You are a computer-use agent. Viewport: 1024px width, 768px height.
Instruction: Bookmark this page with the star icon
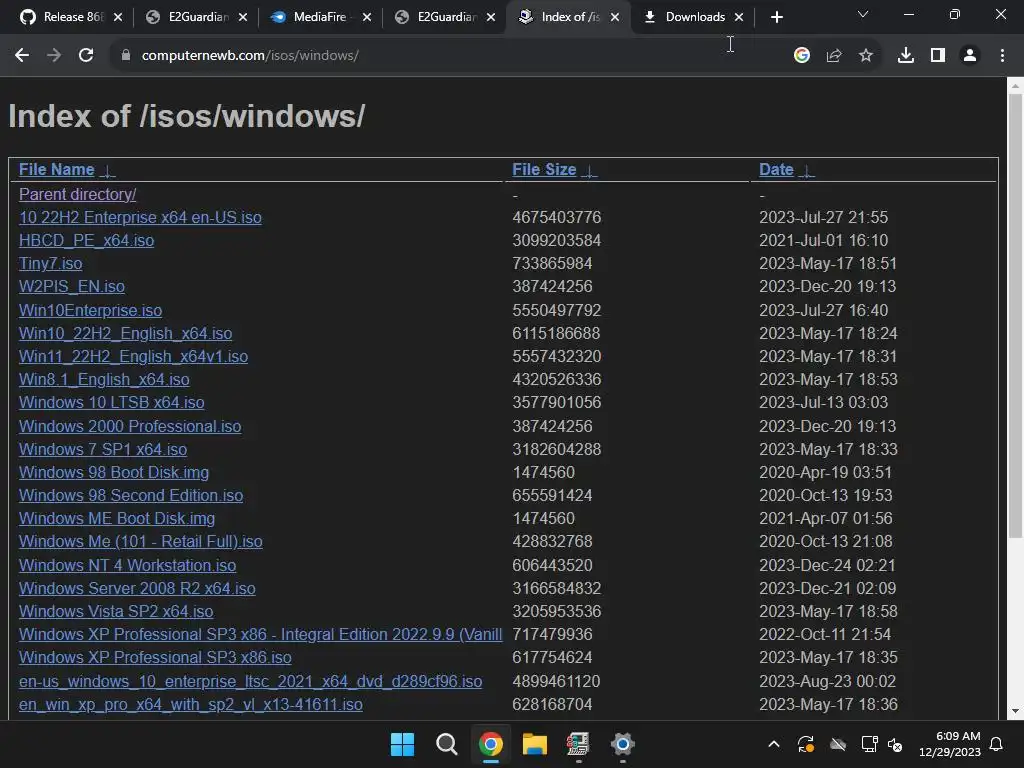point(866,56)
